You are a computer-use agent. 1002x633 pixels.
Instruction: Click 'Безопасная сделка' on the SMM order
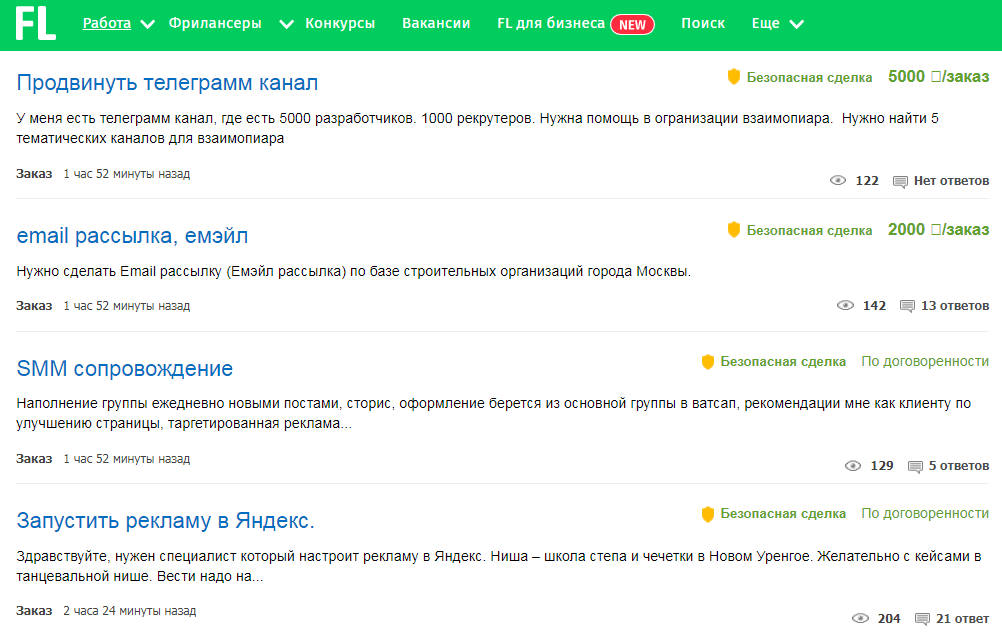coord(783,361)
